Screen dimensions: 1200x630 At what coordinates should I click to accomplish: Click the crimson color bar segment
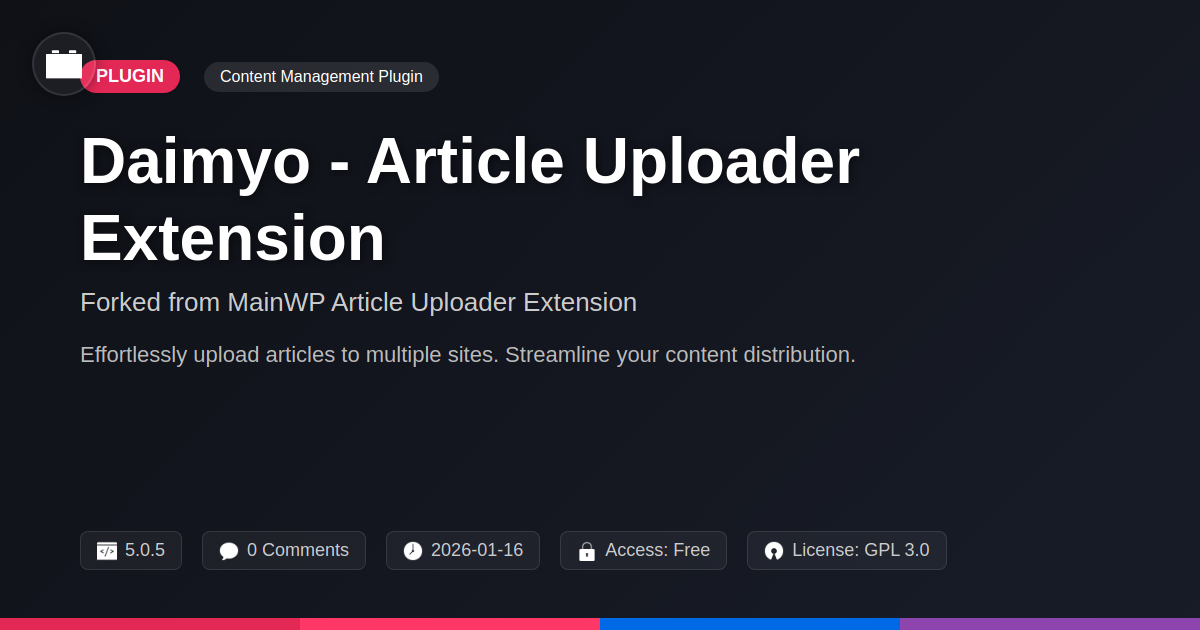[x=150, y=624]
